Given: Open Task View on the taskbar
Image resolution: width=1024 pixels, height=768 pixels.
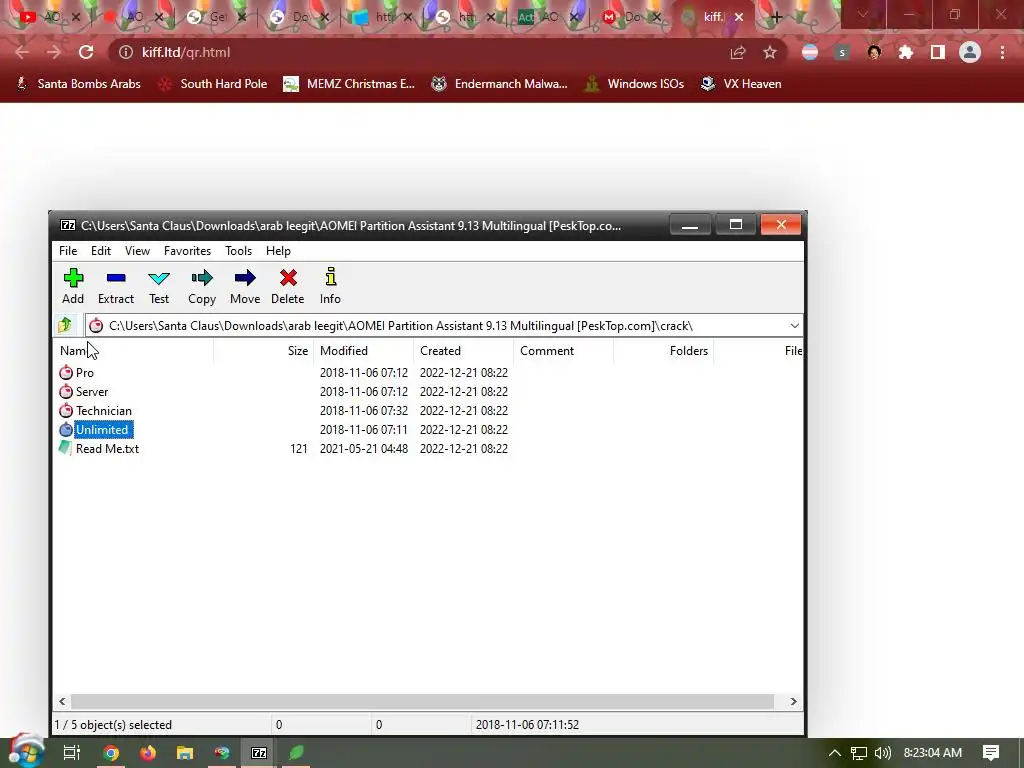Looking at the screenshot, I should click(72, 753).
